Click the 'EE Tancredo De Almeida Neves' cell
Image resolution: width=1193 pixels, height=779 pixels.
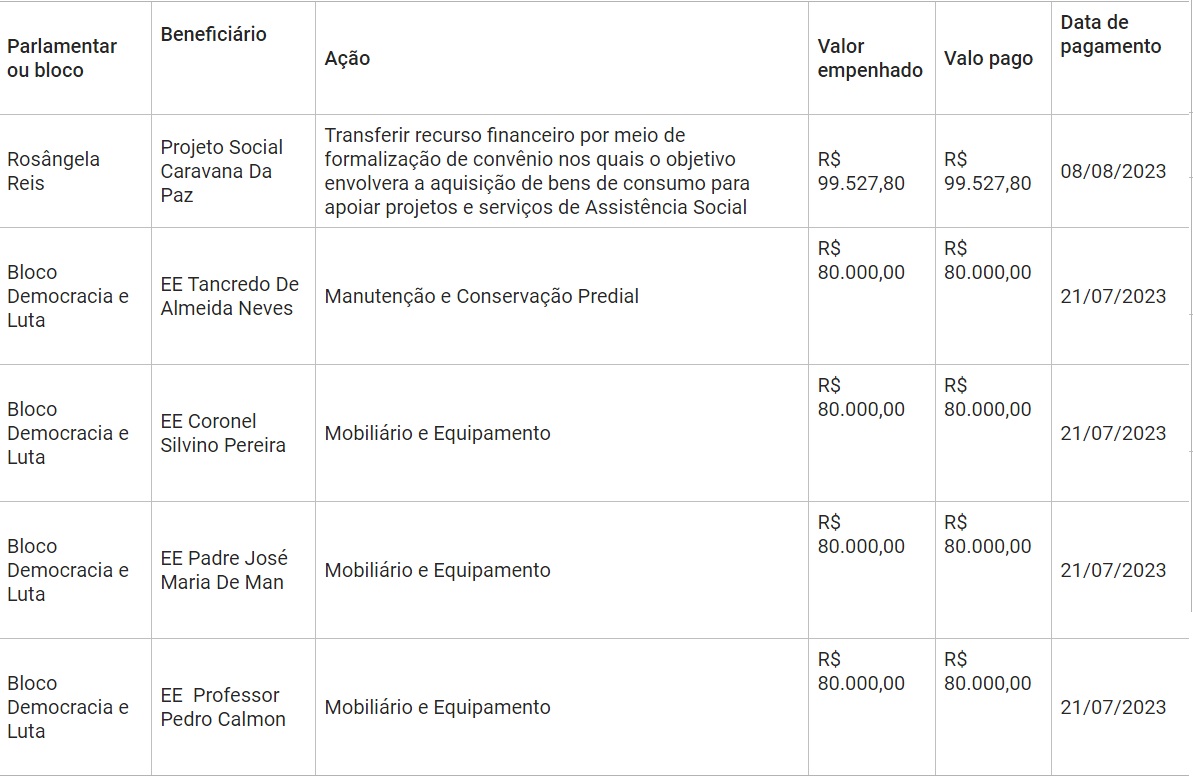[x=229, y=296]
